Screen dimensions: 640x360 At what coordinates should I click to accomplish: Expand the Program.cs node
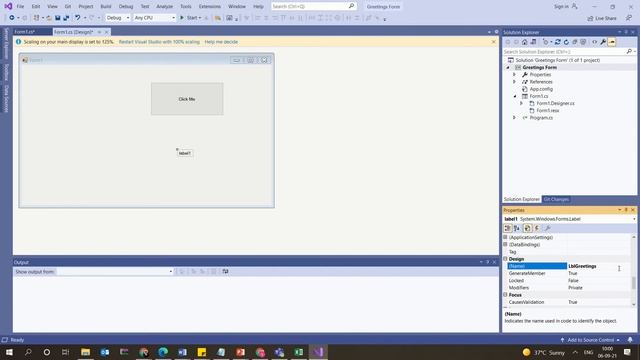514,118
